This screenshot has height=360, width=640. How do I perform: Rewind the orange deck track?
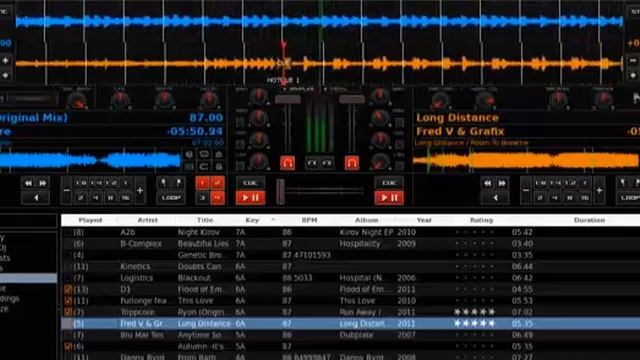tap(487, 183)
